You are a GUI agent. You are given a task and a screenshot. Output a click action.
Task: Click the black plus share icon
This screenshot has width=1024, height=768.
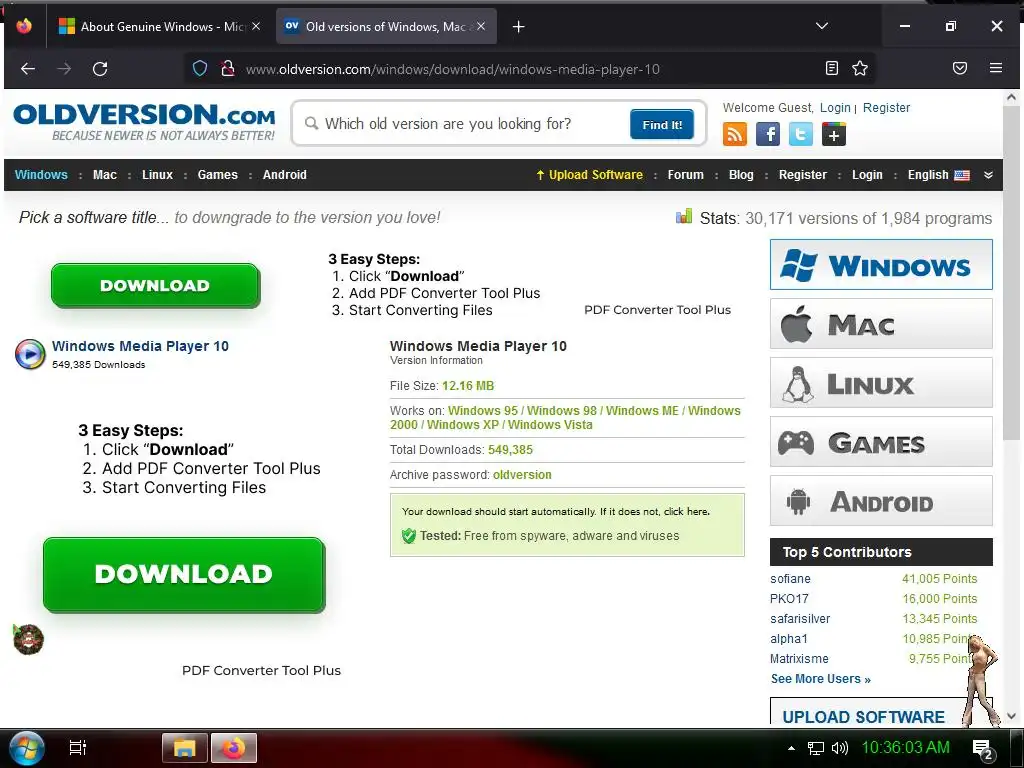coord(833,135)
